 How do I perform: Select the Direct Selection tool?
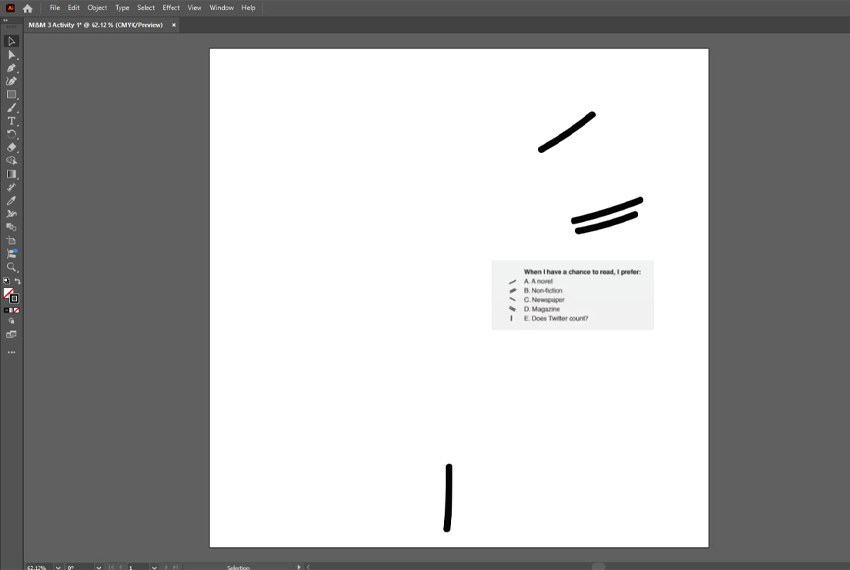click(12, 55)
